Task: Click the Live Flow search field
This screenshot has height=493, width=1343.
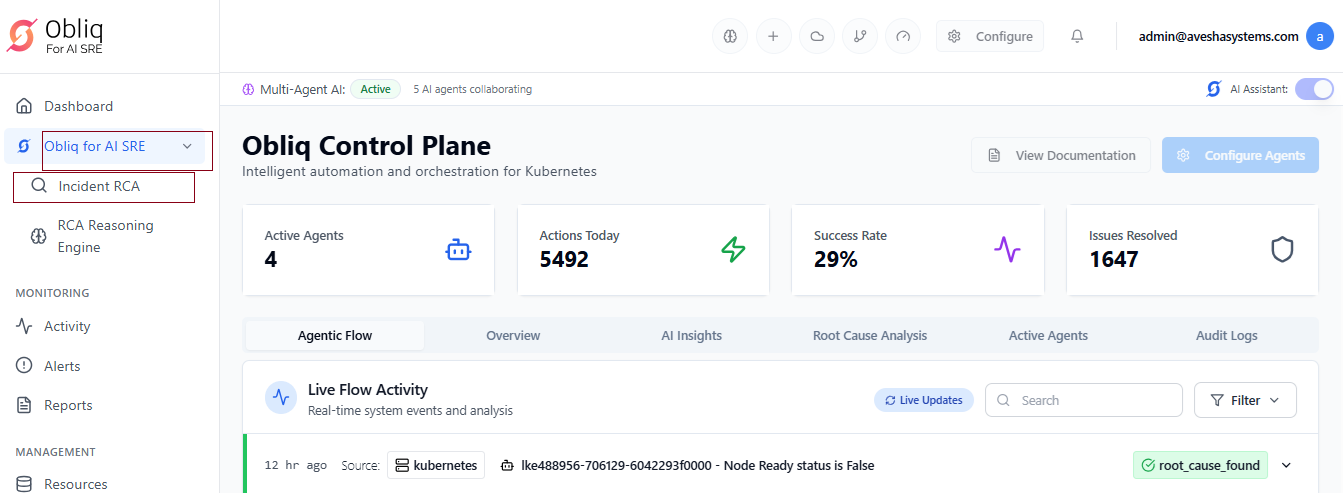Action: click(1083, 400)
